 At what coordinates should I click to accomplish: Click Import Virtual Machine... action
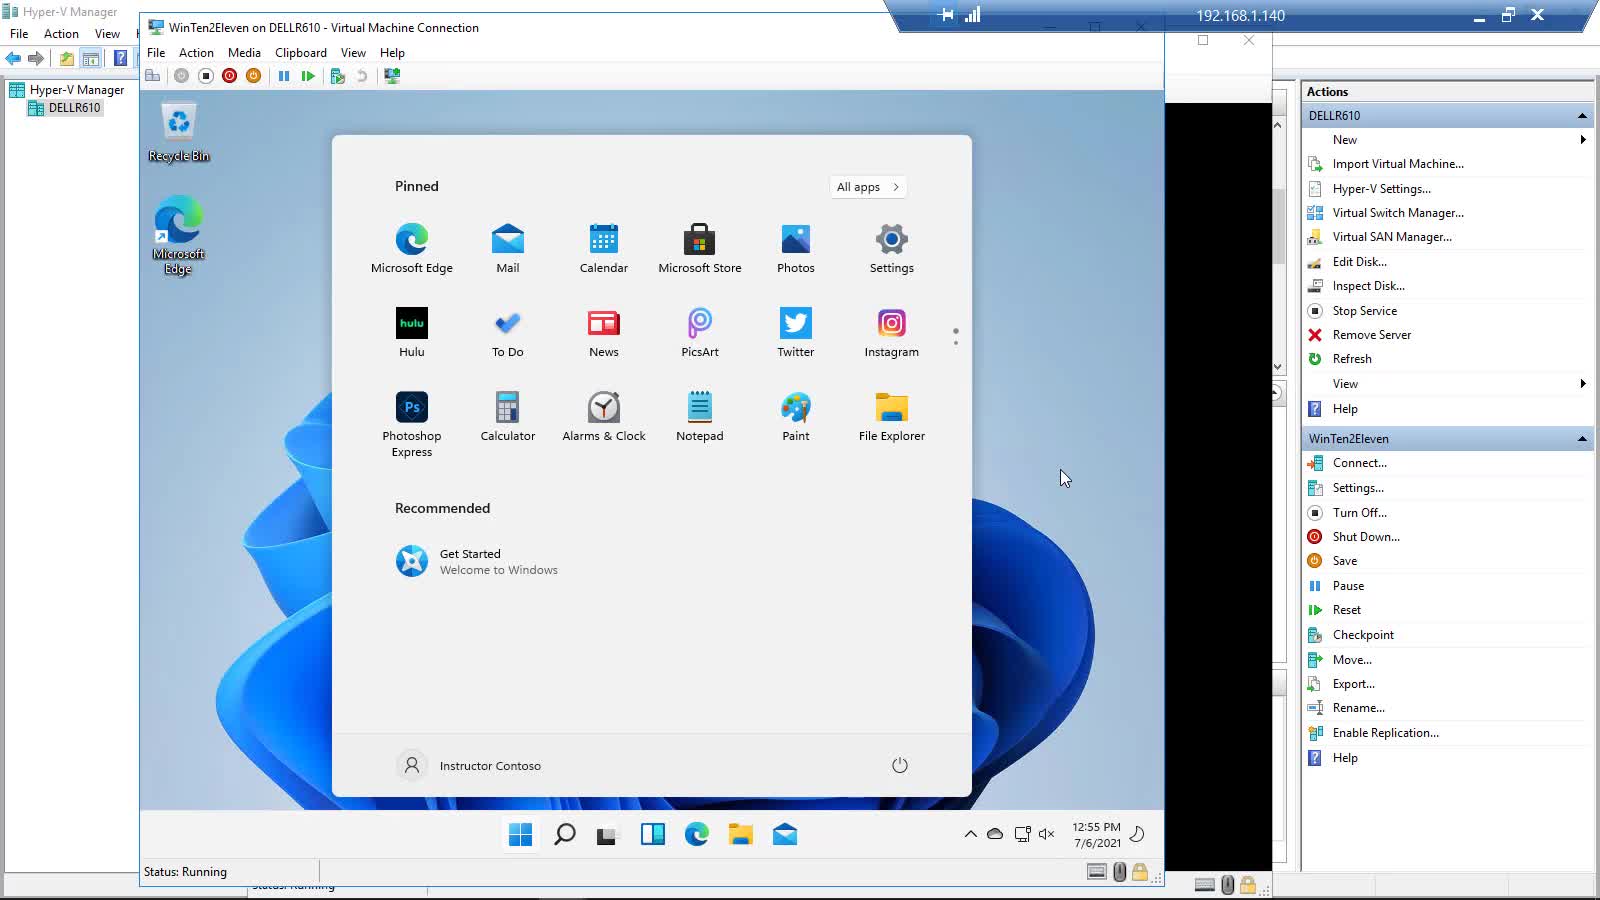[x=1397, y=164]
